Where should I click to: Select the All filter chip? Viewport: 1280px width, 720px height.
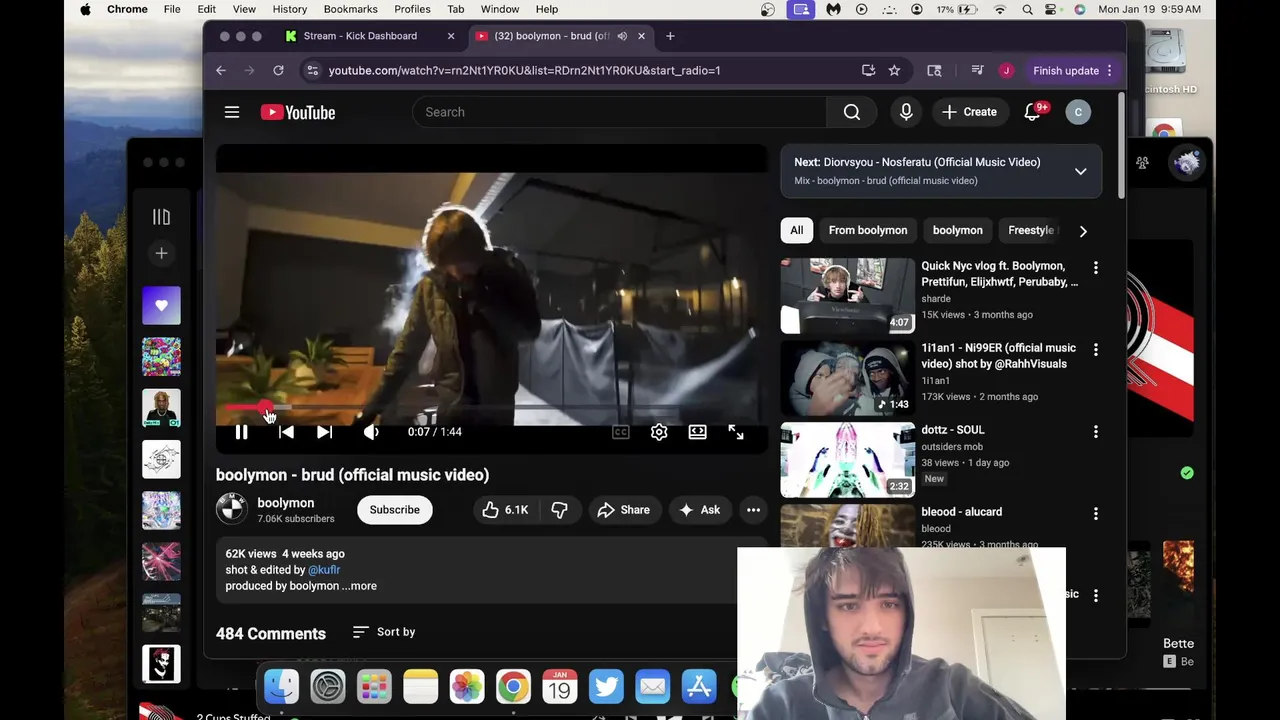coord(797,230)
